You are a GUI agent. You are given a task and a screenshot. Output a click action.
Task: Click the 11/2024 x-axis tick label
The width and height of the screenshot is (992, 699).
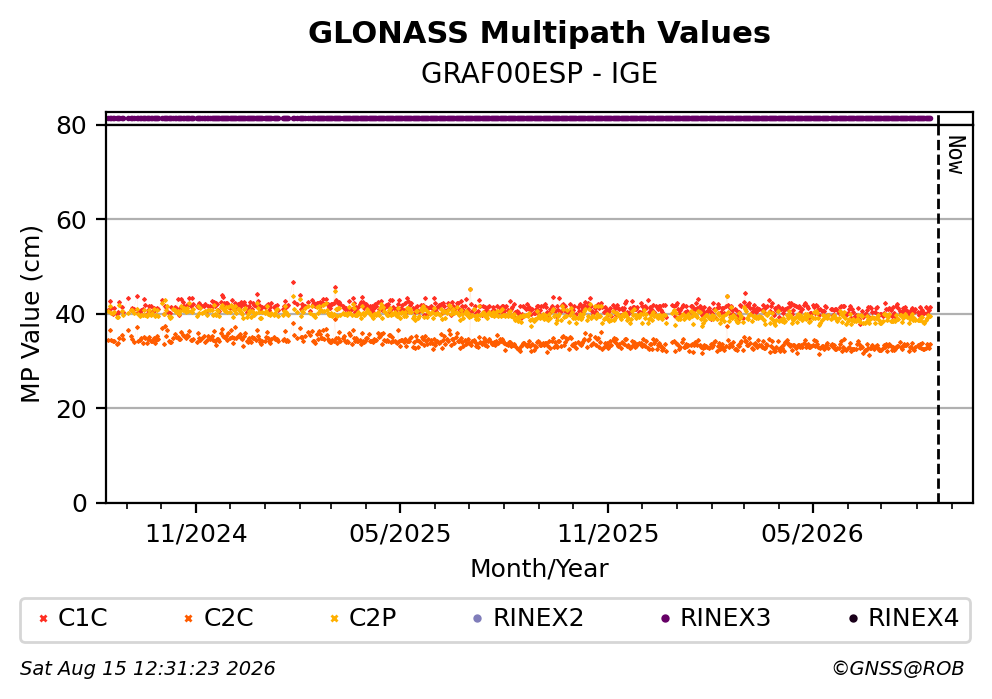pos(196,535)
